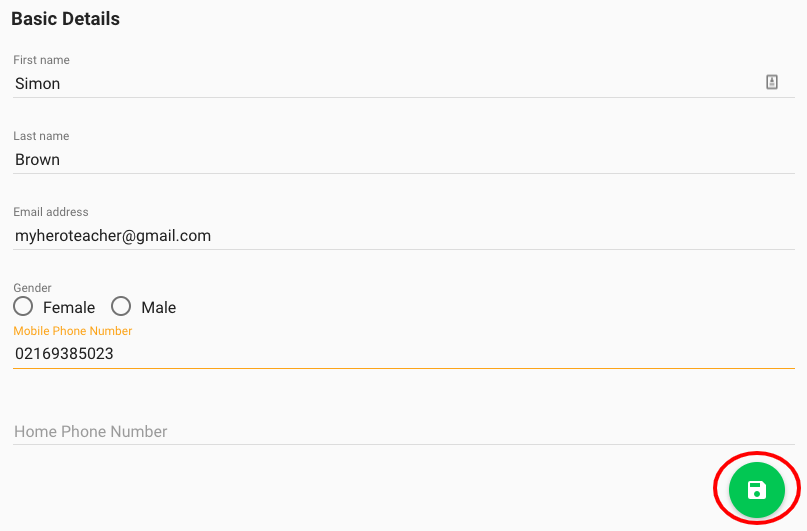Screen dimensions: 807x531
Task: Click the 'Email address' field label
Action: tap(51, 212)
